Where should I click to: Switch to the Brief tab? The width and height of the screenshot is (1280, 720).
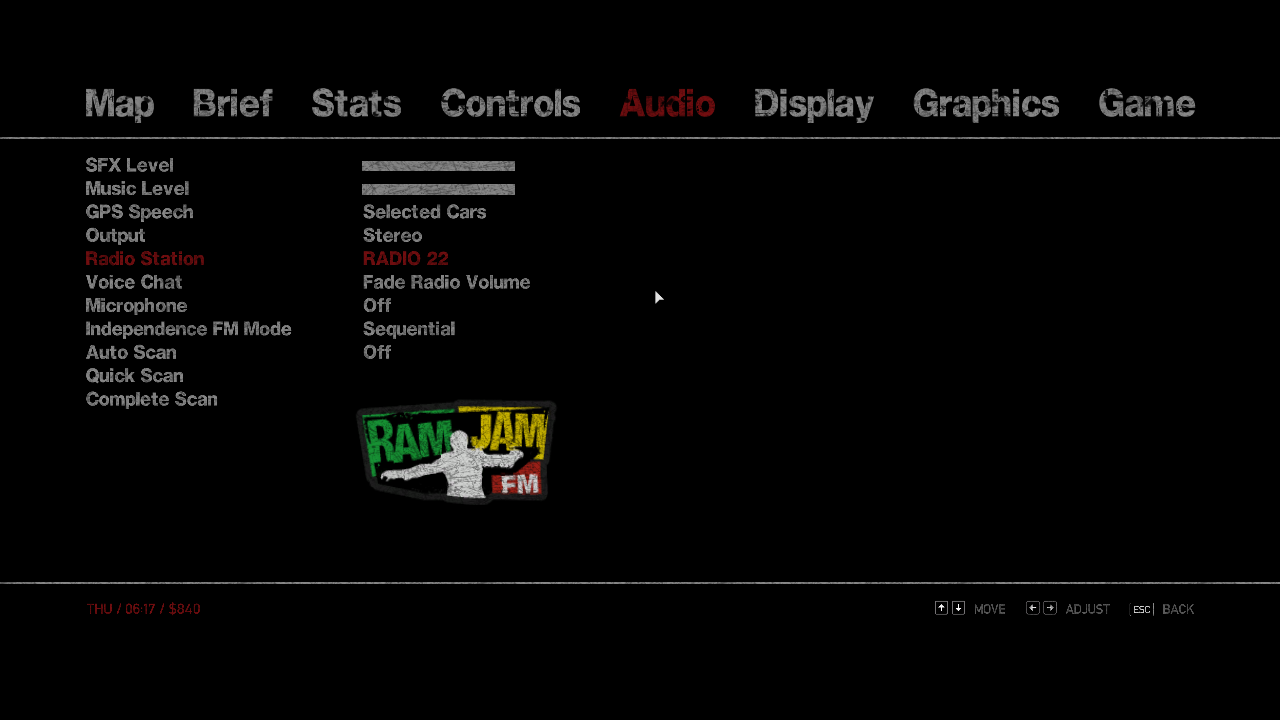pyautogui.click(x=232, y=104)
